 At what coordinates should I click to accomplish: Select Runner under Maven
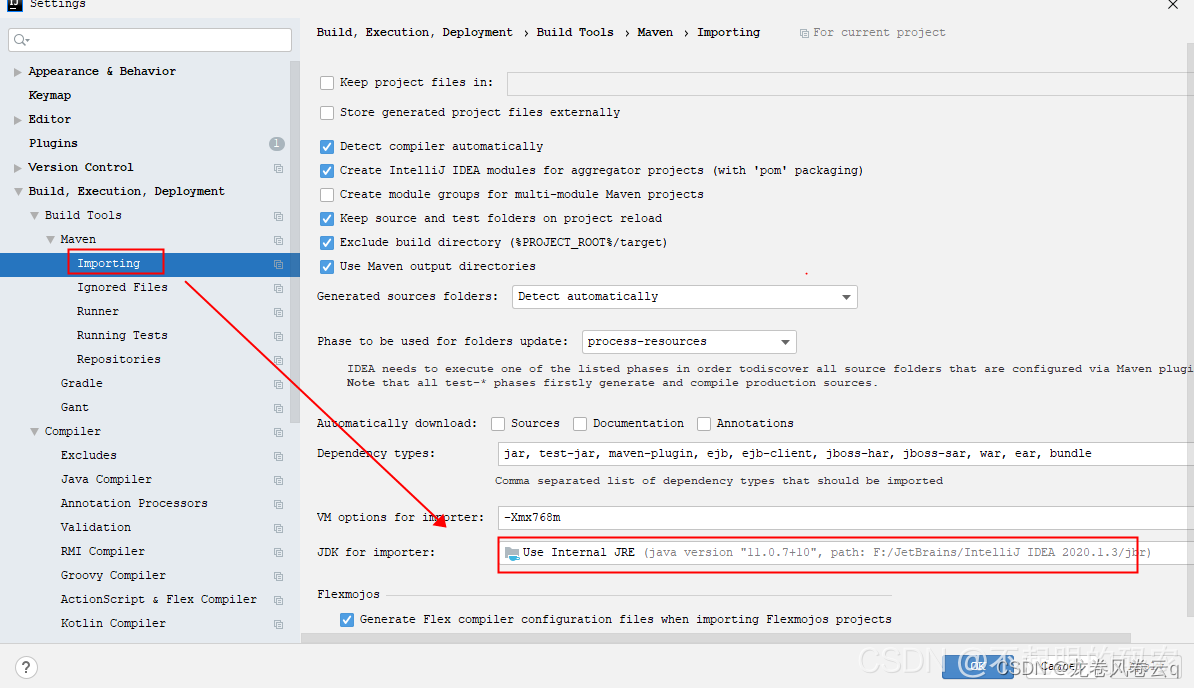[97, 311]
